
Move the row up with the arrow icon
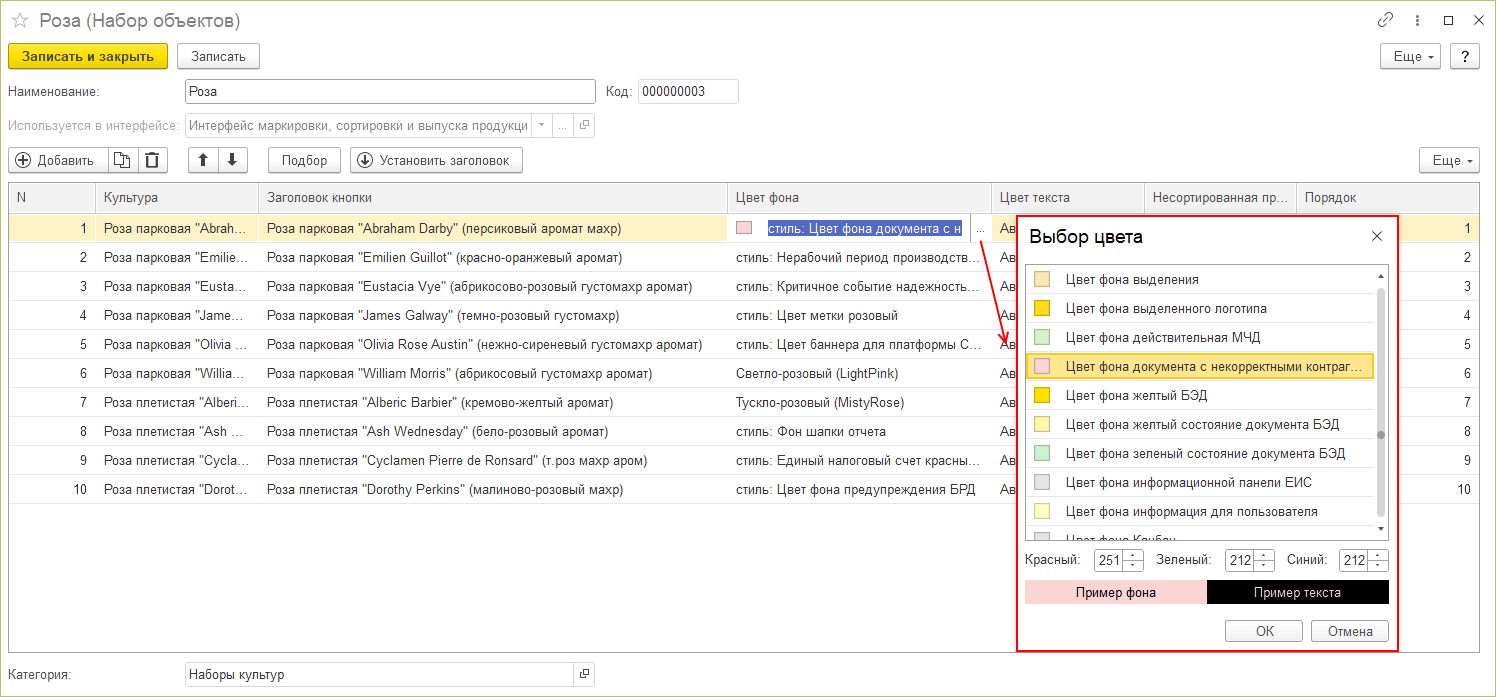pos(203,160)
